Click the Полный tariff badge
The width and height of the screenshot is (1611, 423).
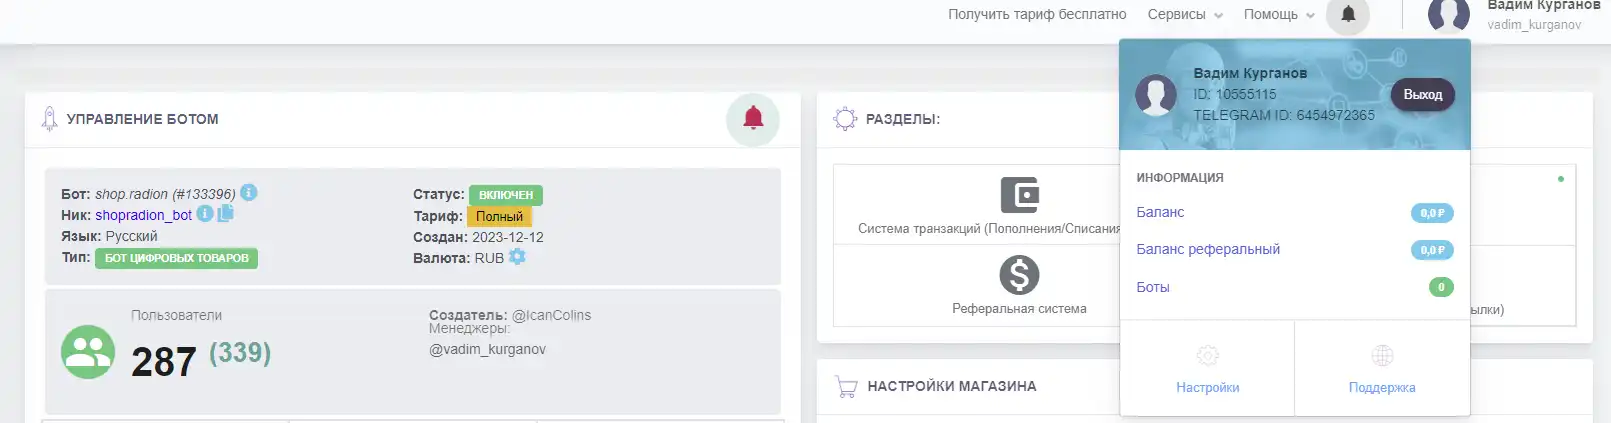(499, 216)
